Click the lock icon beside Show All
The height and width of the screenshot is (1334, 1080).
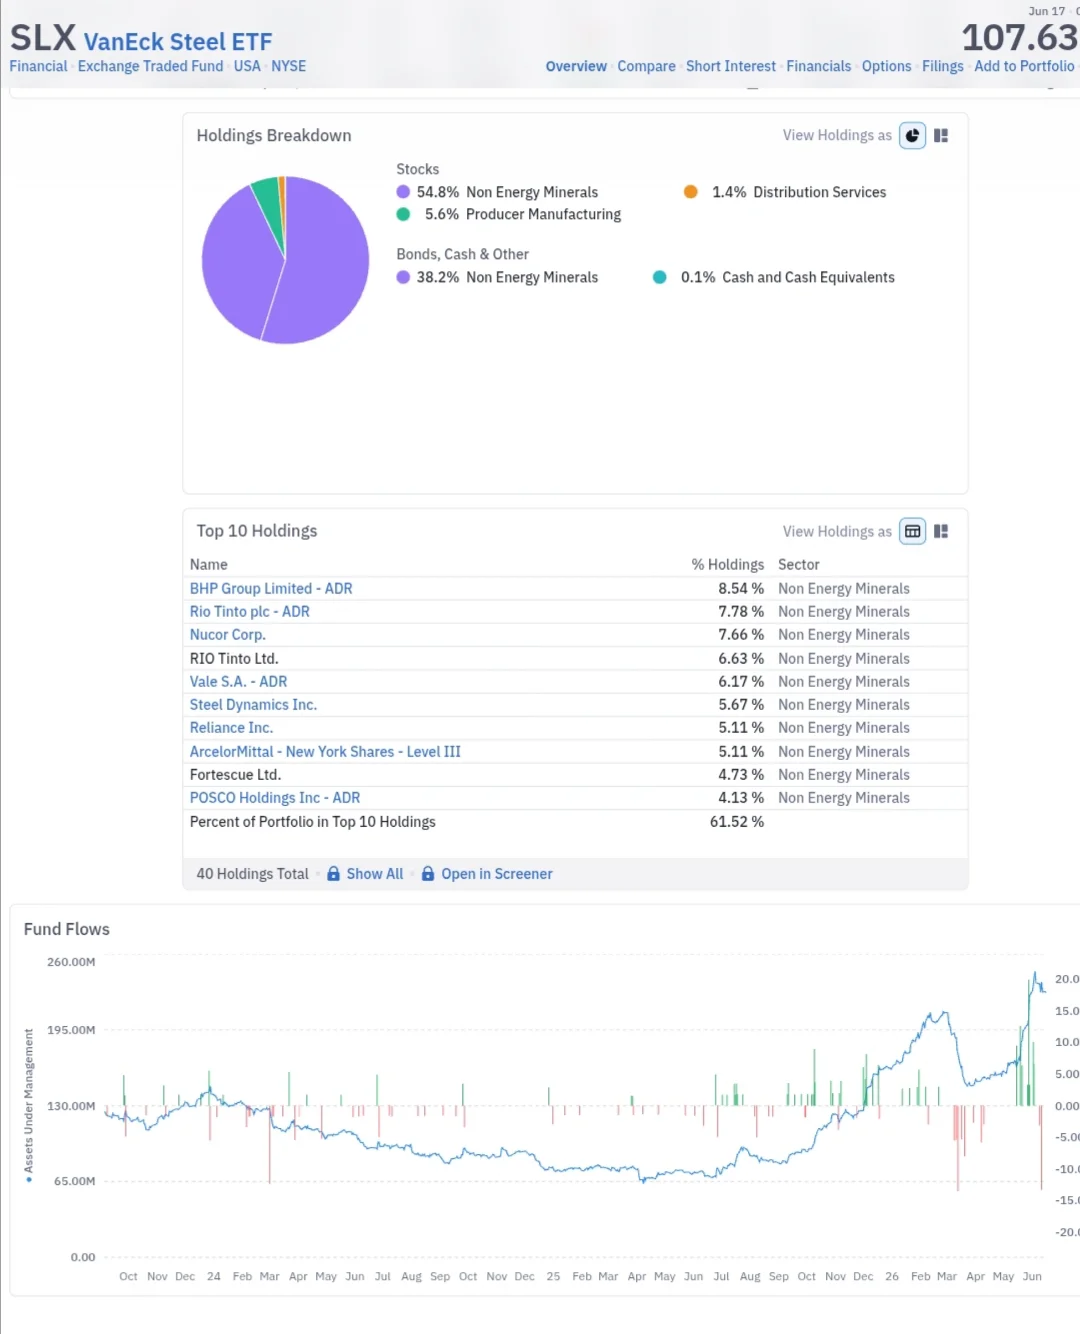pos(334,874)
